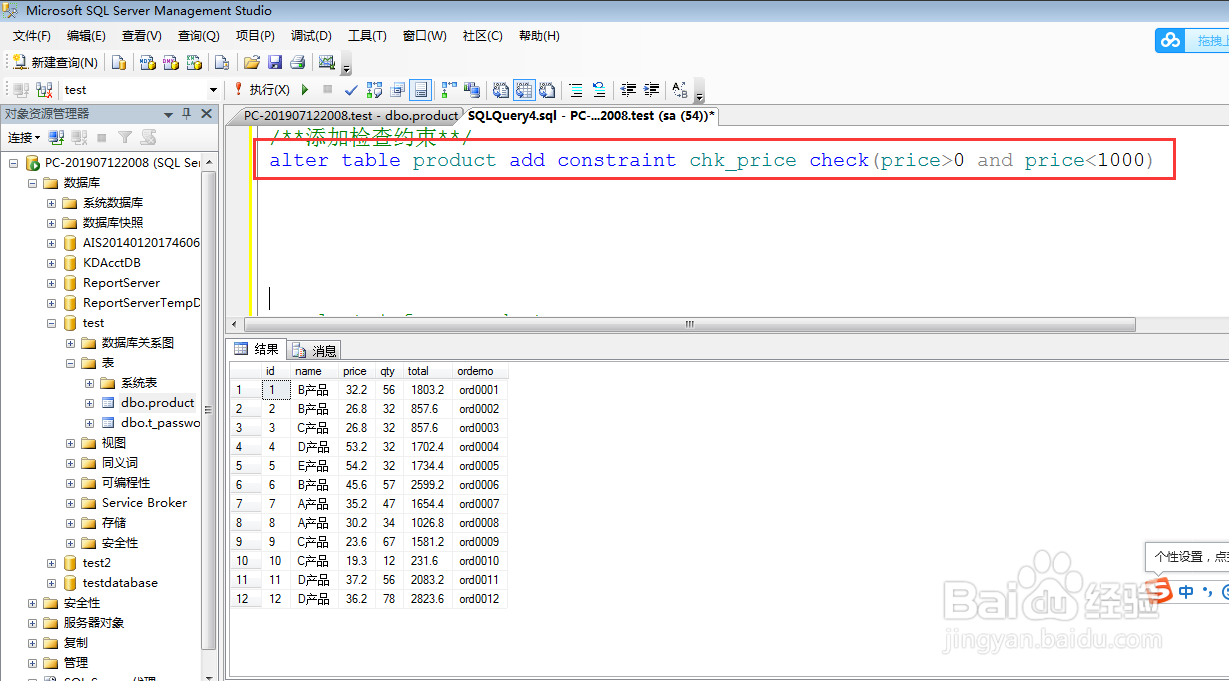Viewport: 1229px width, 681px height.
Task: Collapse the test database node
Action: coord(51,323)
